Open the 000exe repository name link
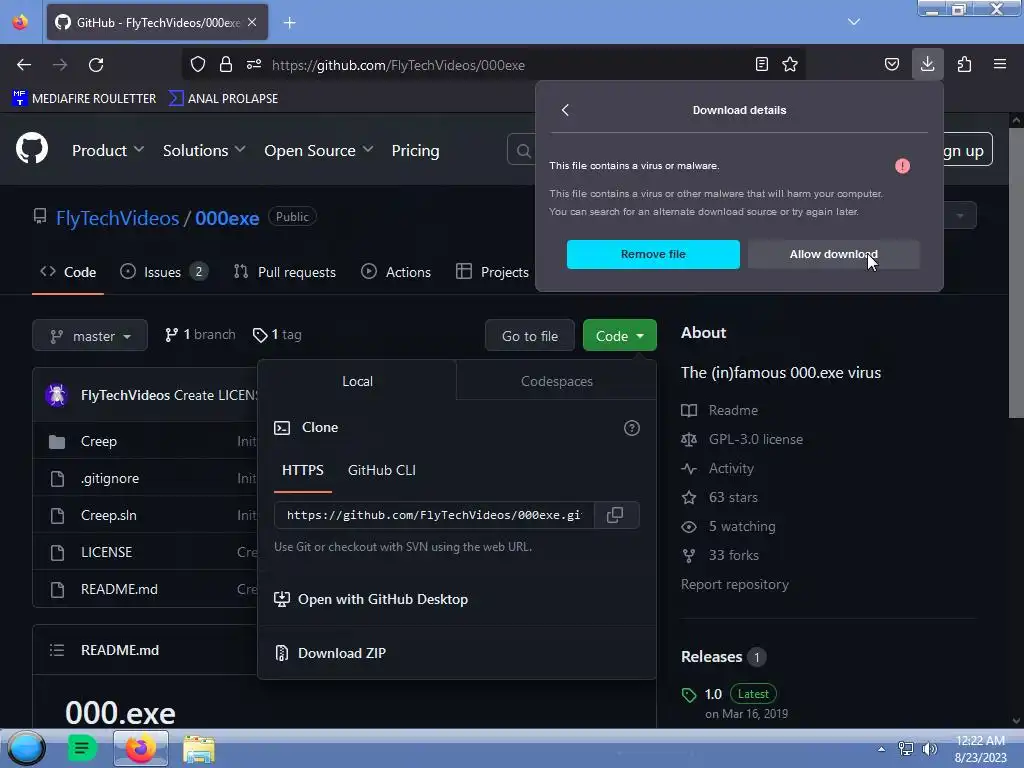The height and width of the screenshot is (768, 1024). click(x=227, y=218)
